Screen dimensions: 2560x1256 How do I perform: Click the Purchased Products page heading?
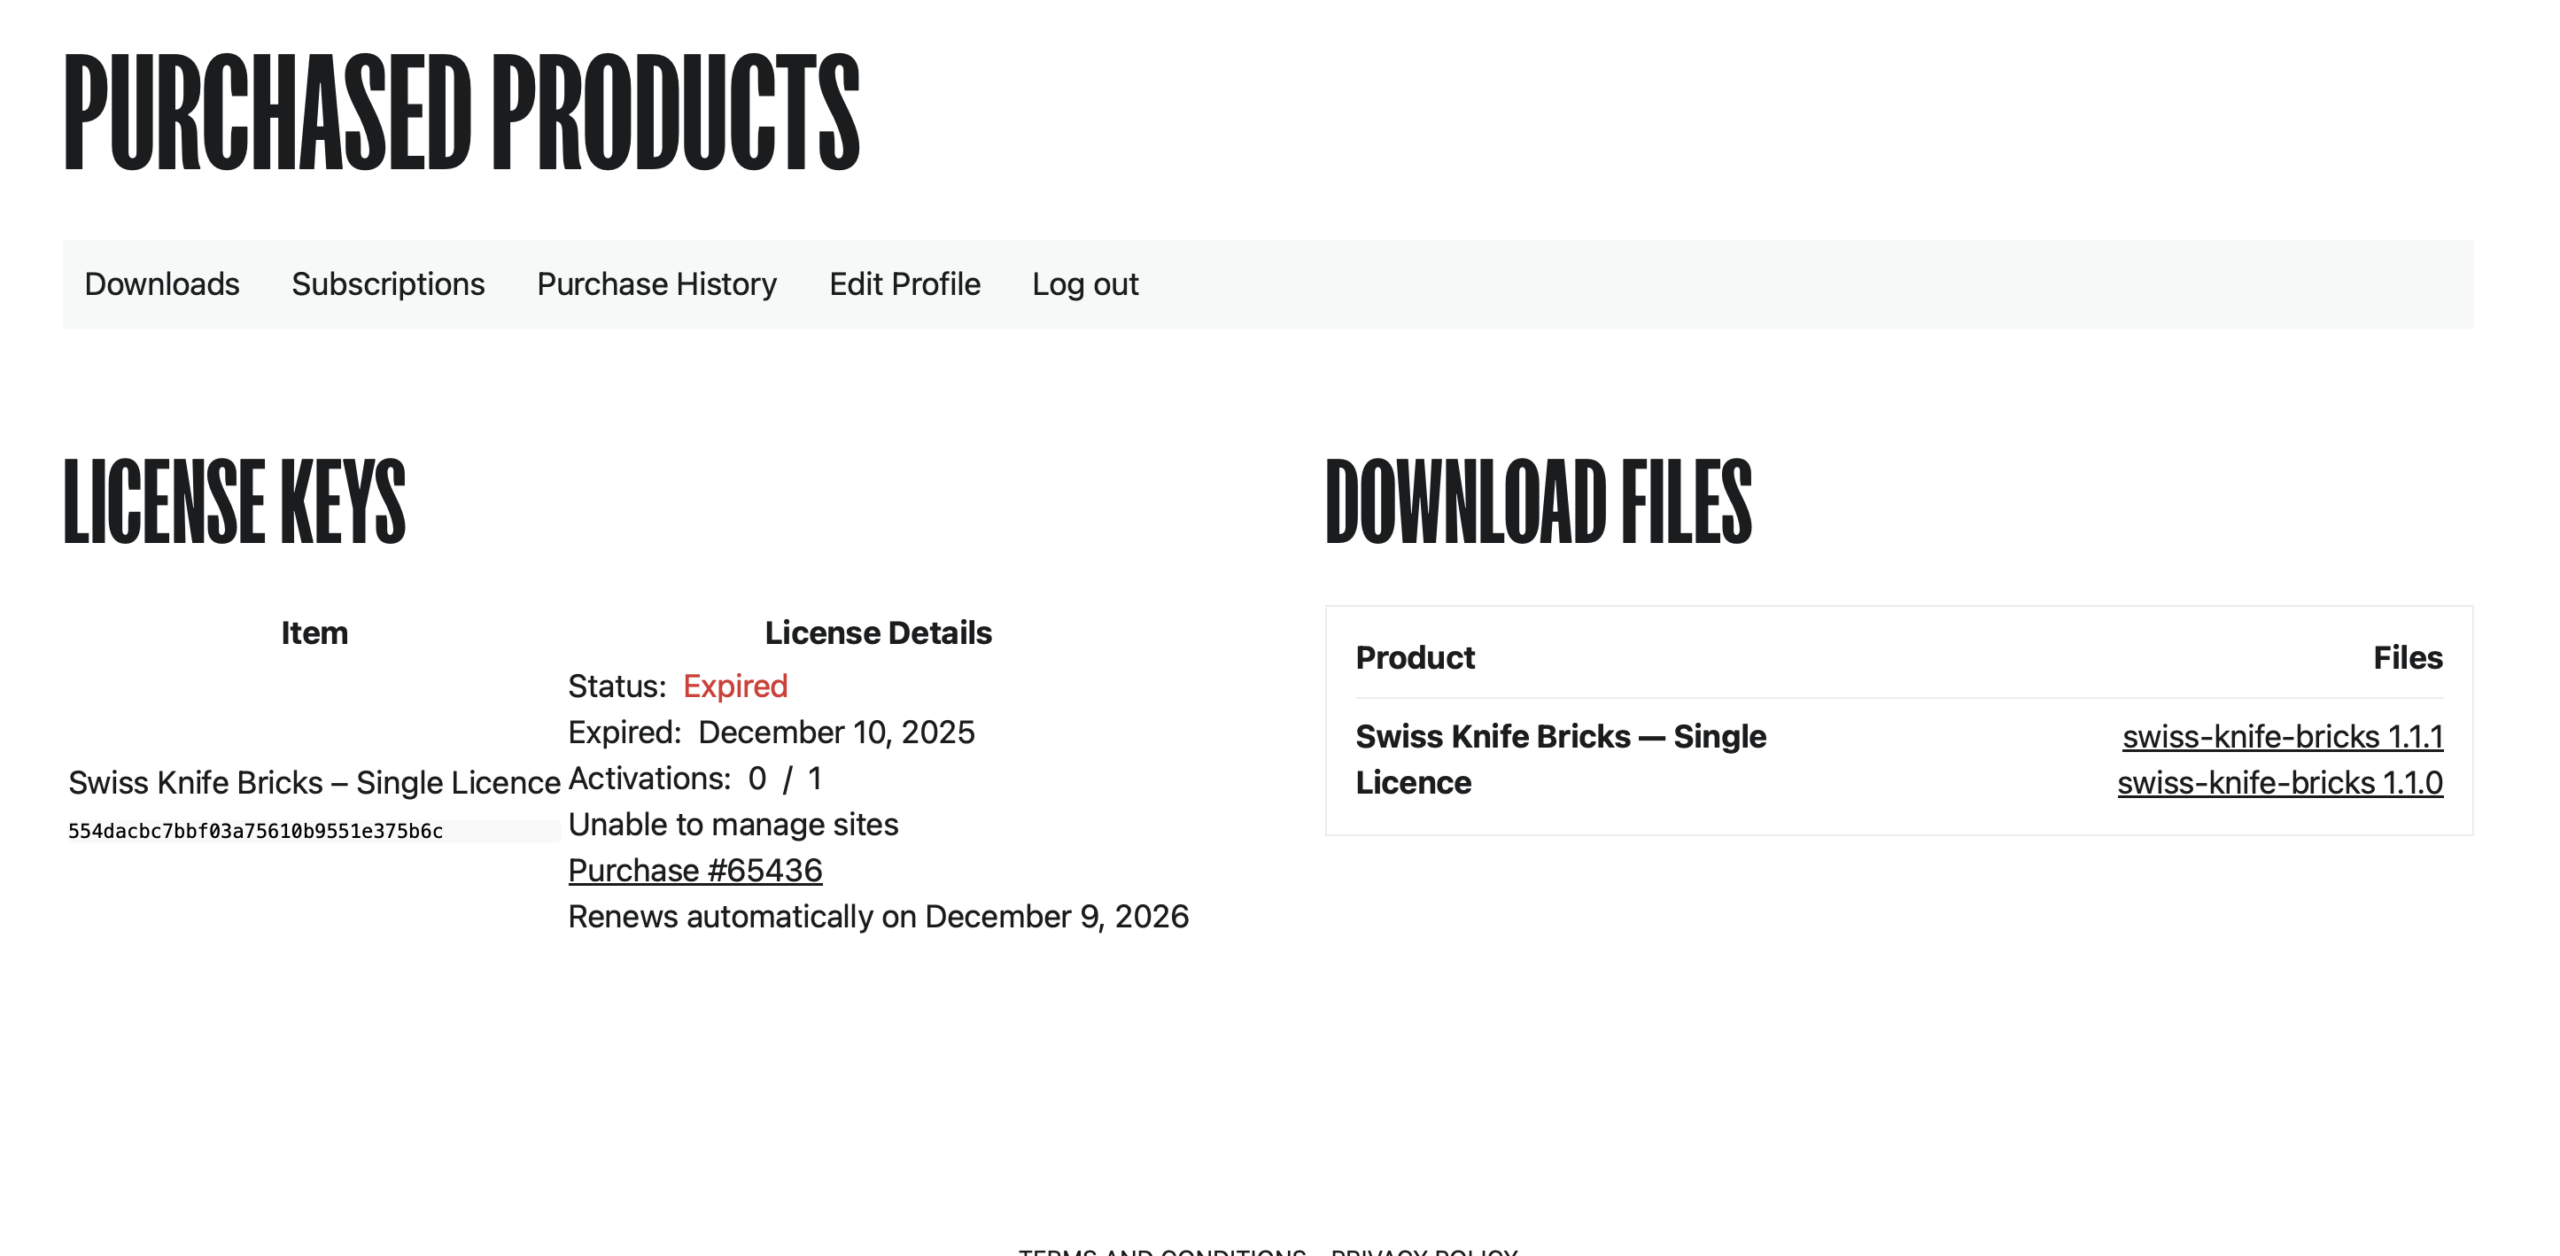461,112
